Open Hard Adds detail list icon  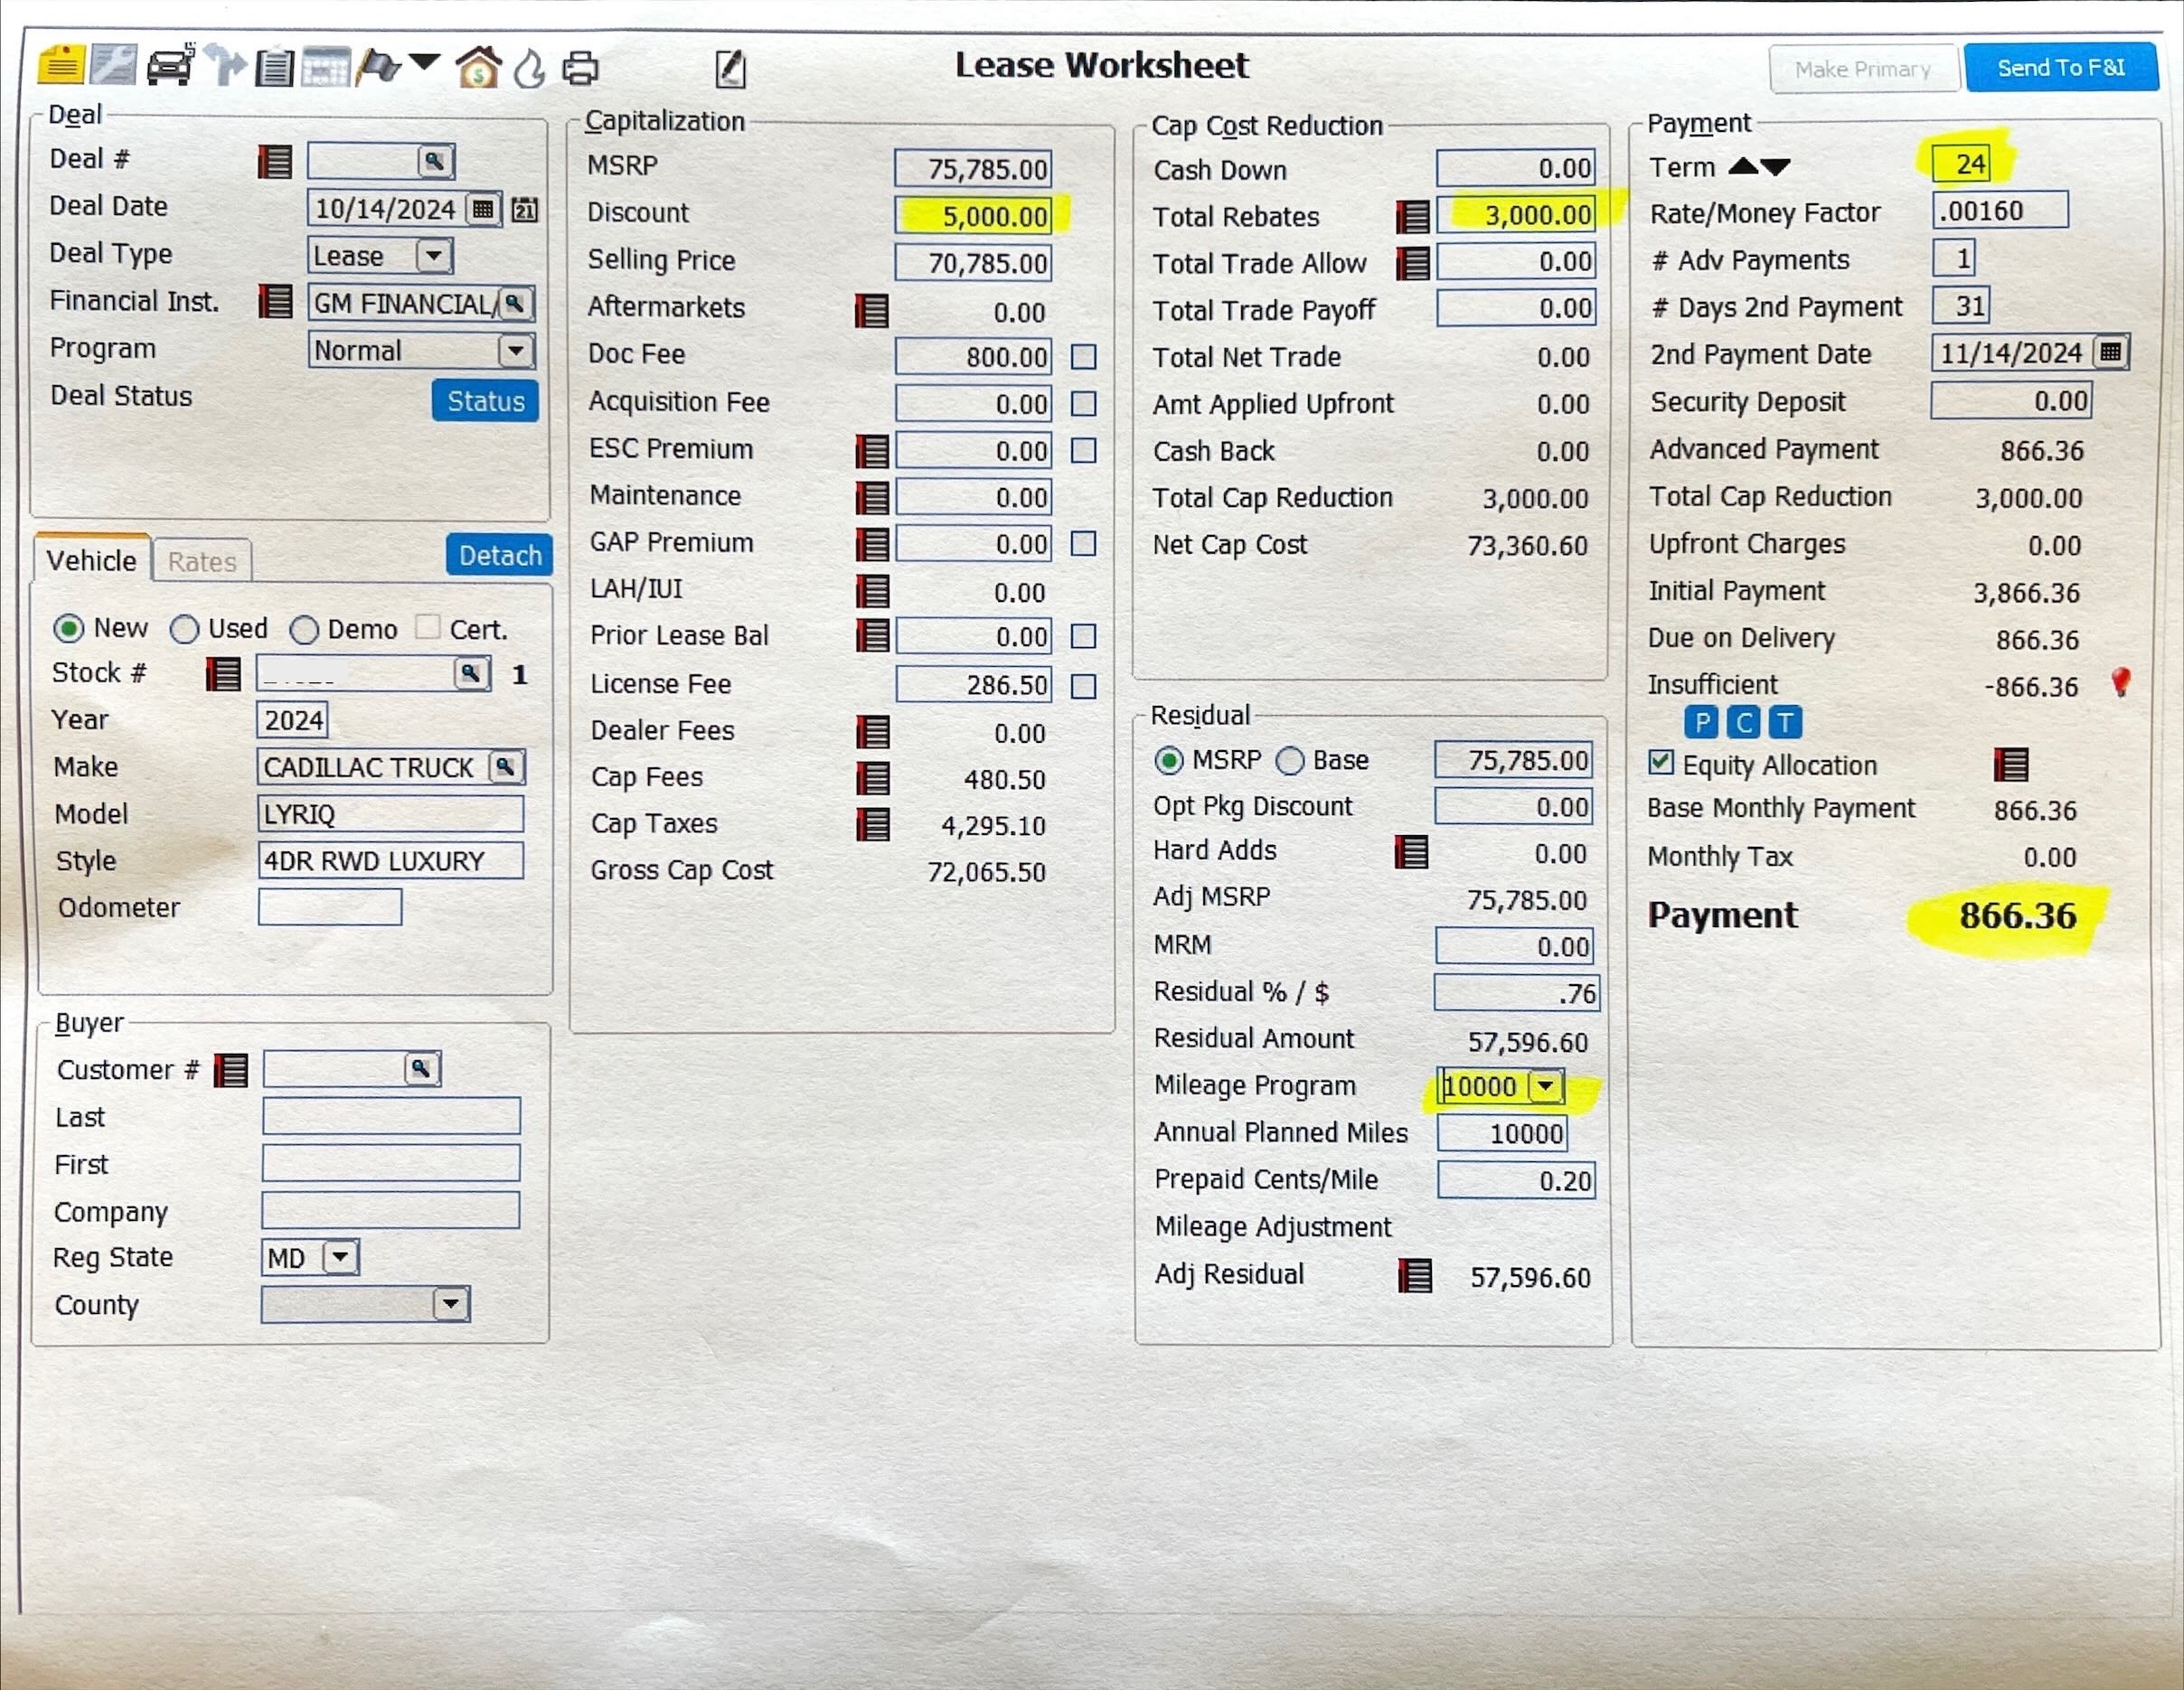(x=1412, y=852)
